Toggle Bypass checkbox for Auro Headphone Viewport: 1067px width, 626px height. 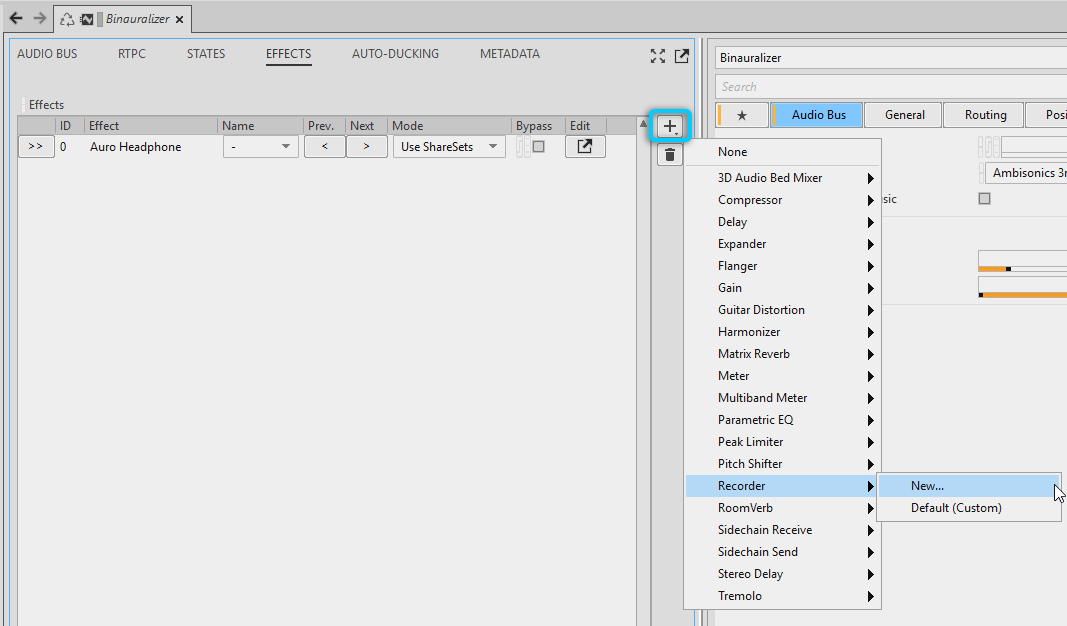(x=538, y=147)
